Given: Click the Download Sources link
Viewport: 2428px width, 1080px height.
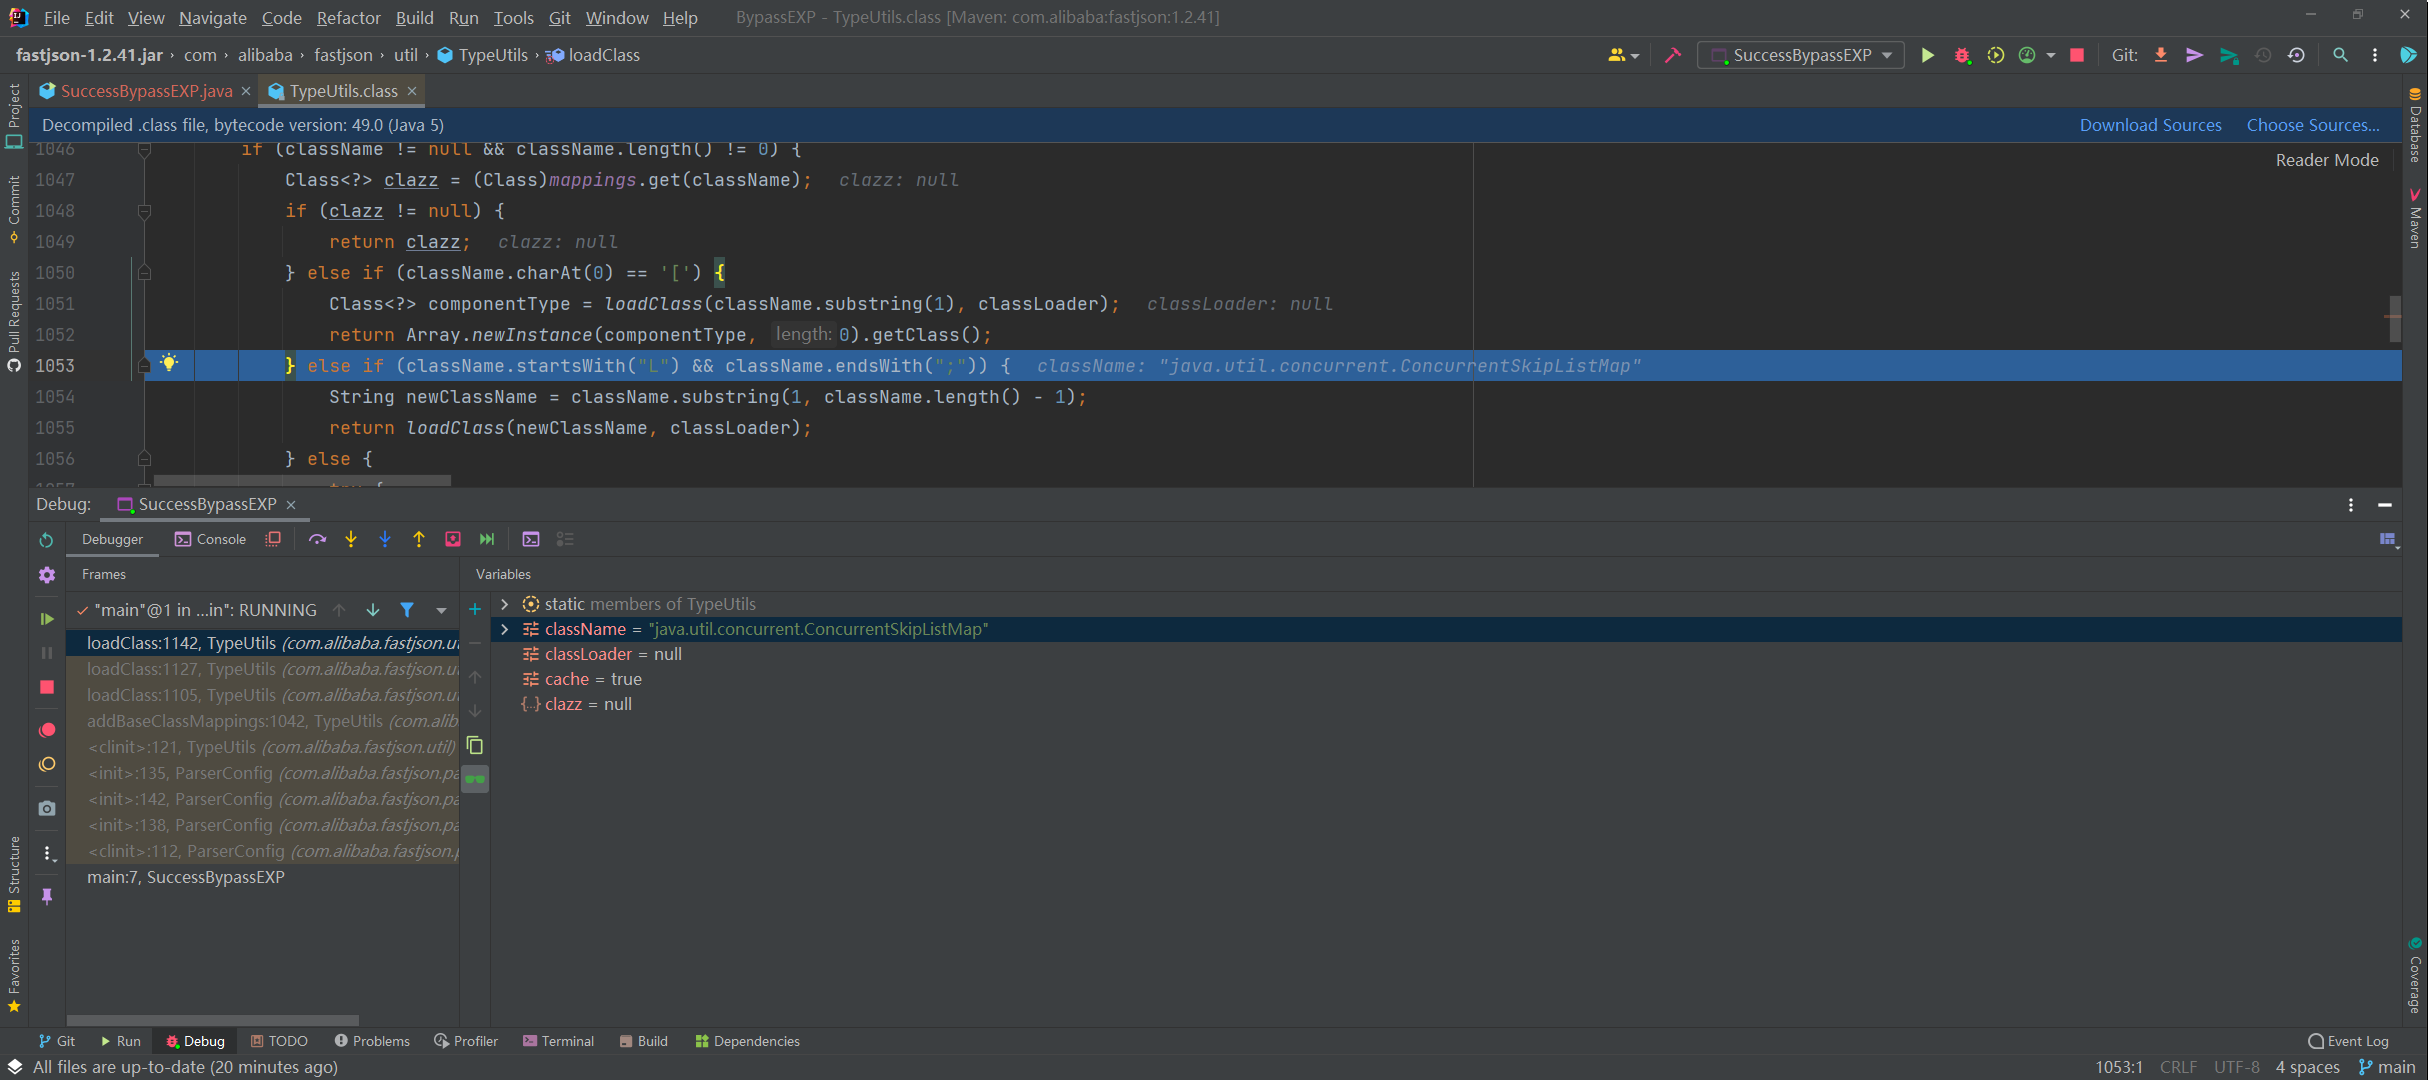Looking at the screenshot, I should (x=2150, y=124).
